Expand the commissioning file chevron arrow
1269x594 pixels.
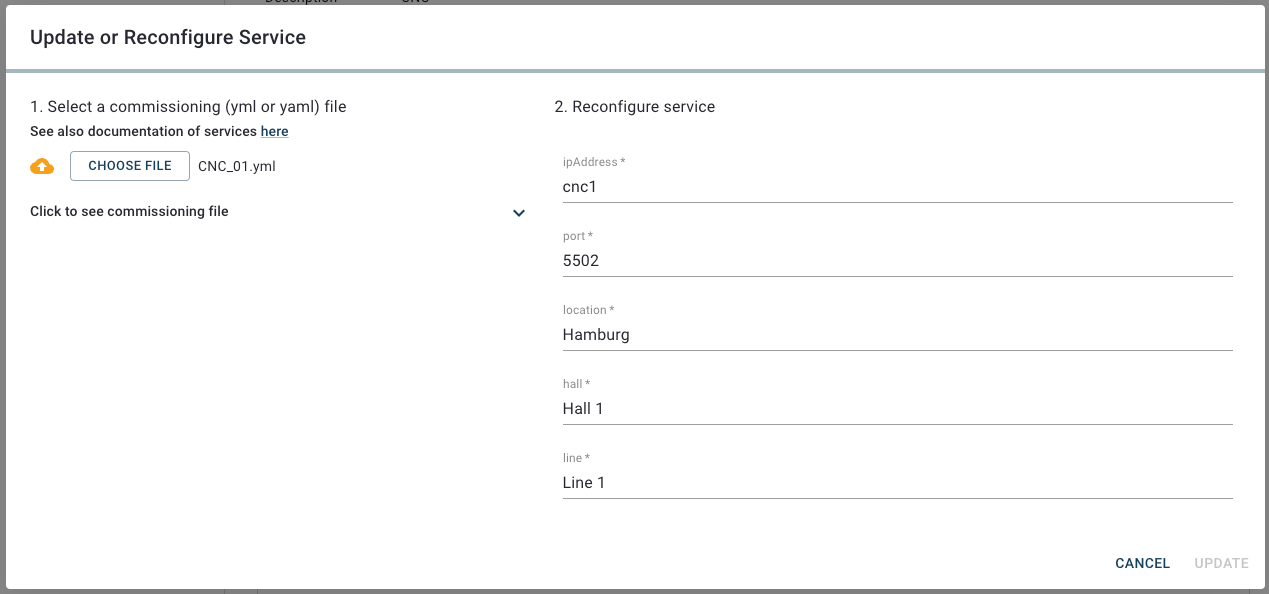point(519,213)
